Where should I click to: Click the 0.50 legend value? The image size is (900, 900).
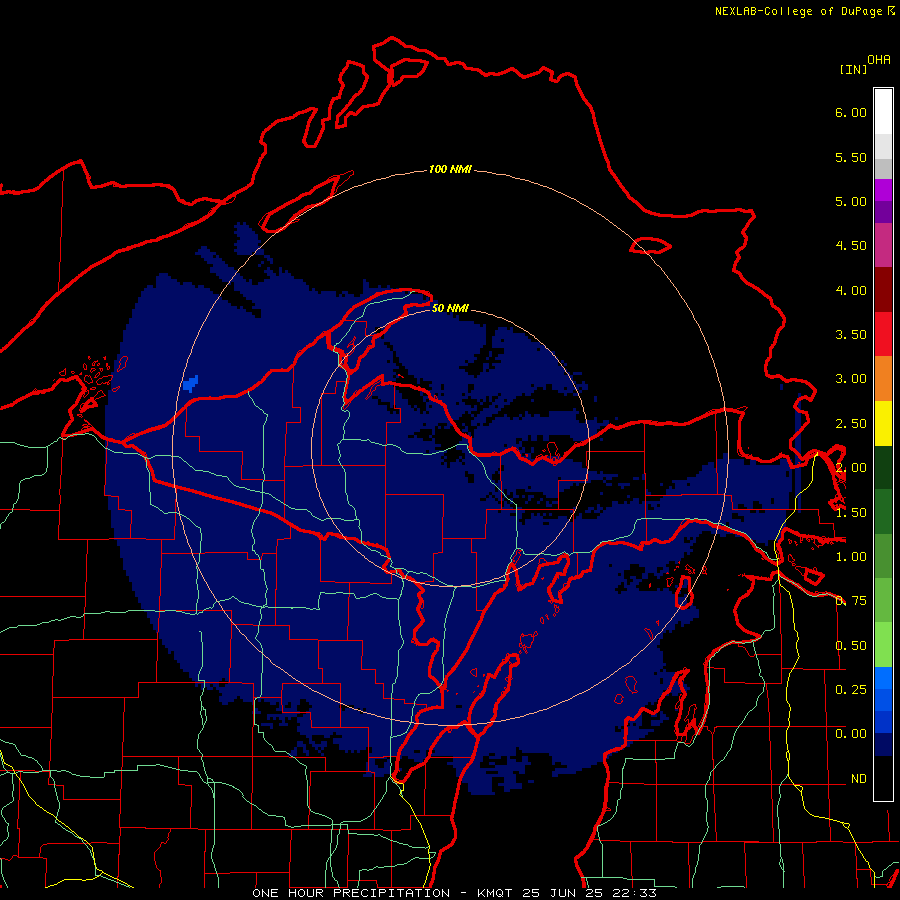(851, 646)
